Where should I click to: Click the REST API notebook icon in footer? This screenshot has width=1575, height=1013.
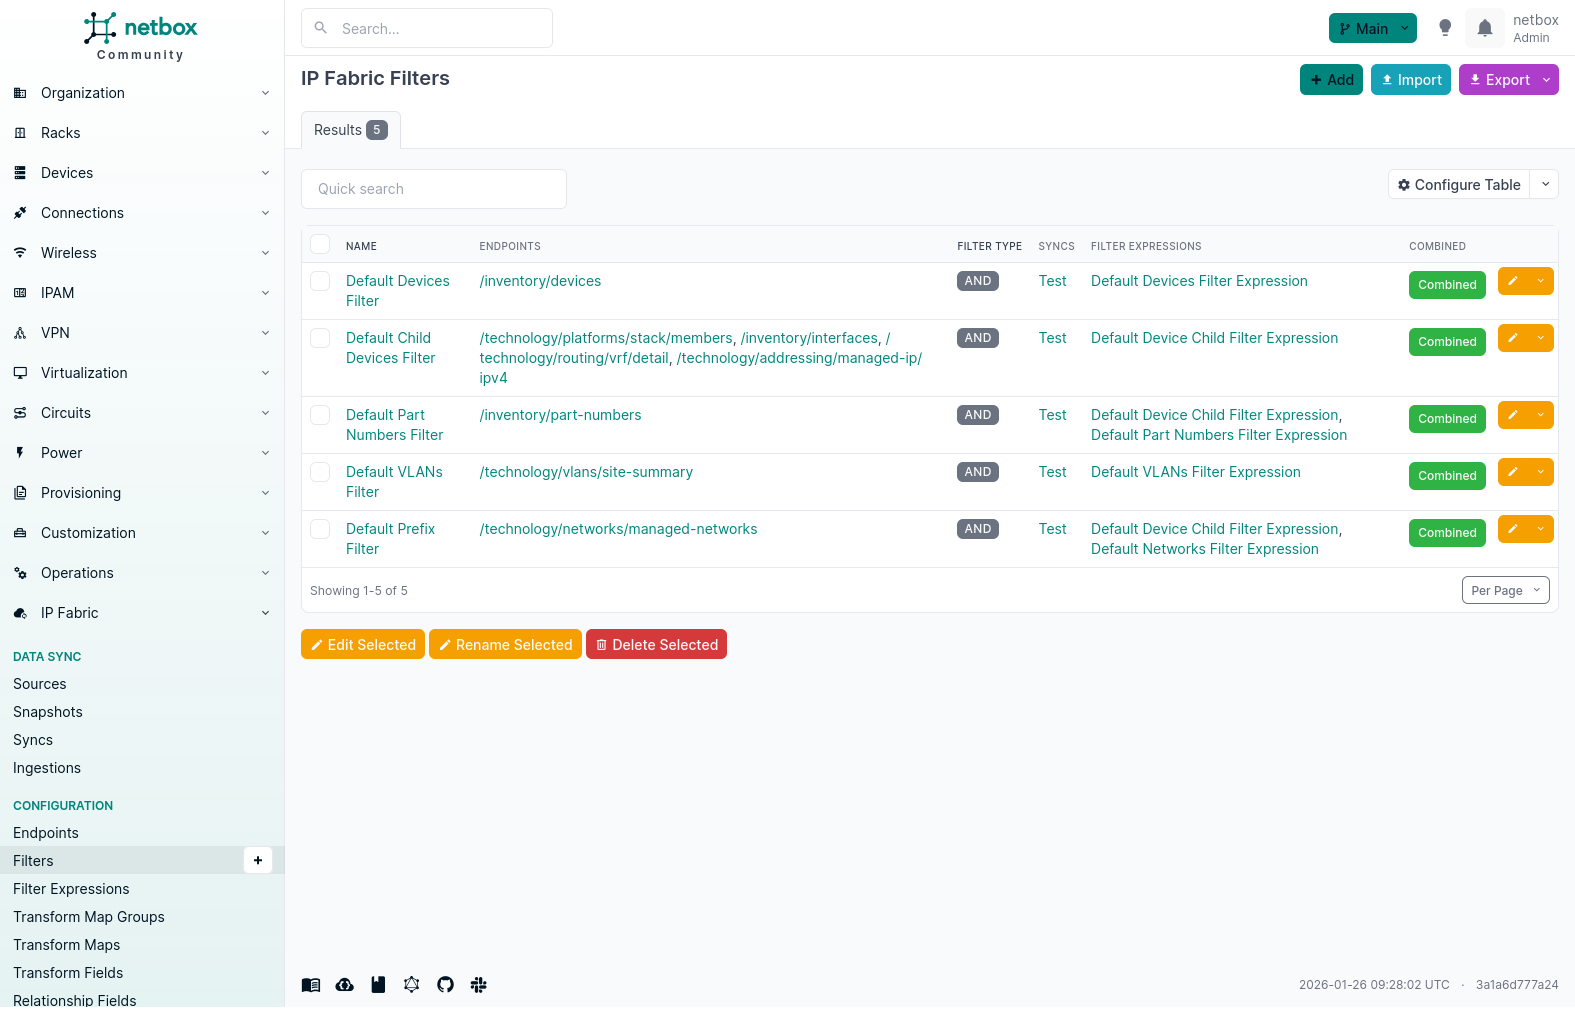(x=378, y=985)
